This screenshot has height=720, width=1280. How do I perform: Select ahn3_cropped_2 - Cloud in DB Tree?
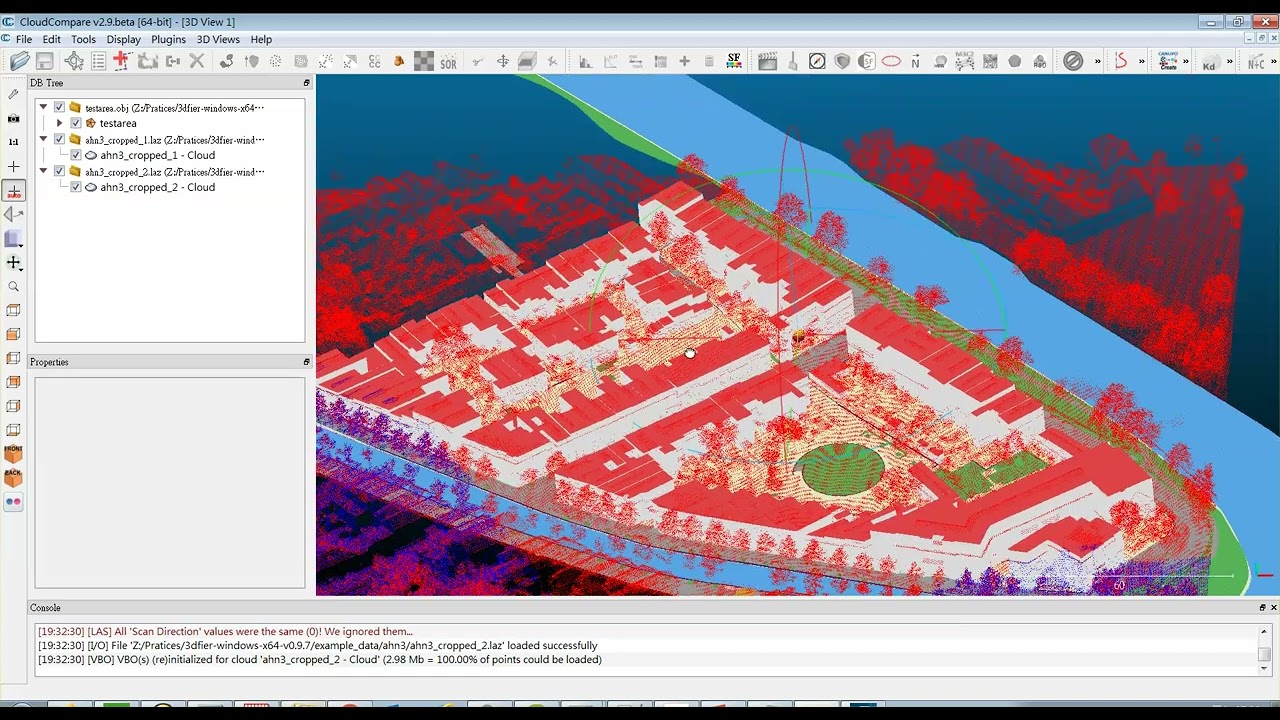coord(157,187)
